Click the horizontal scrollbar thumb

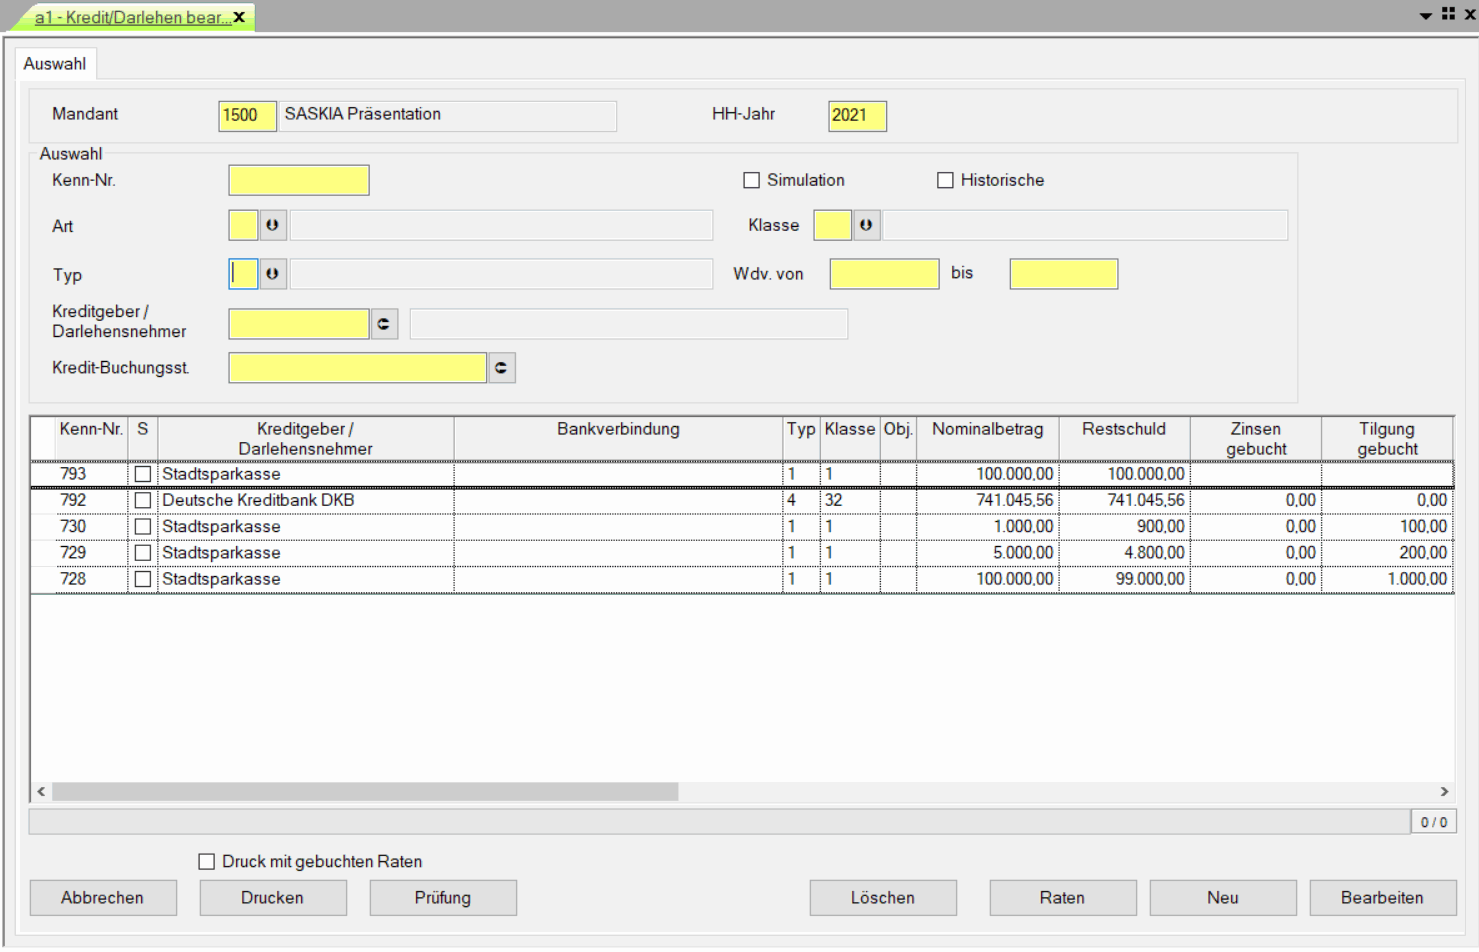coord(365,791)
